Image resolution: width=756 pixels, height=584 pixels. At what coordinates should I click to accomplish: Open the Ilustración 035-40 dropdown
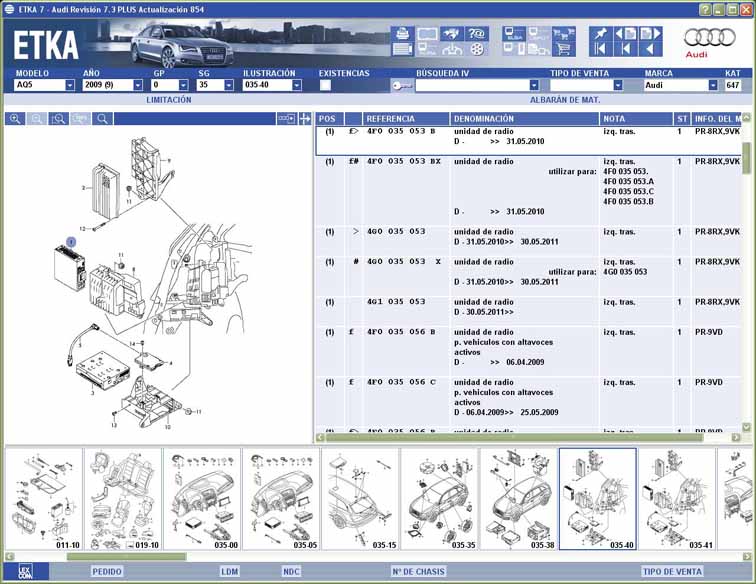point(297,85)
